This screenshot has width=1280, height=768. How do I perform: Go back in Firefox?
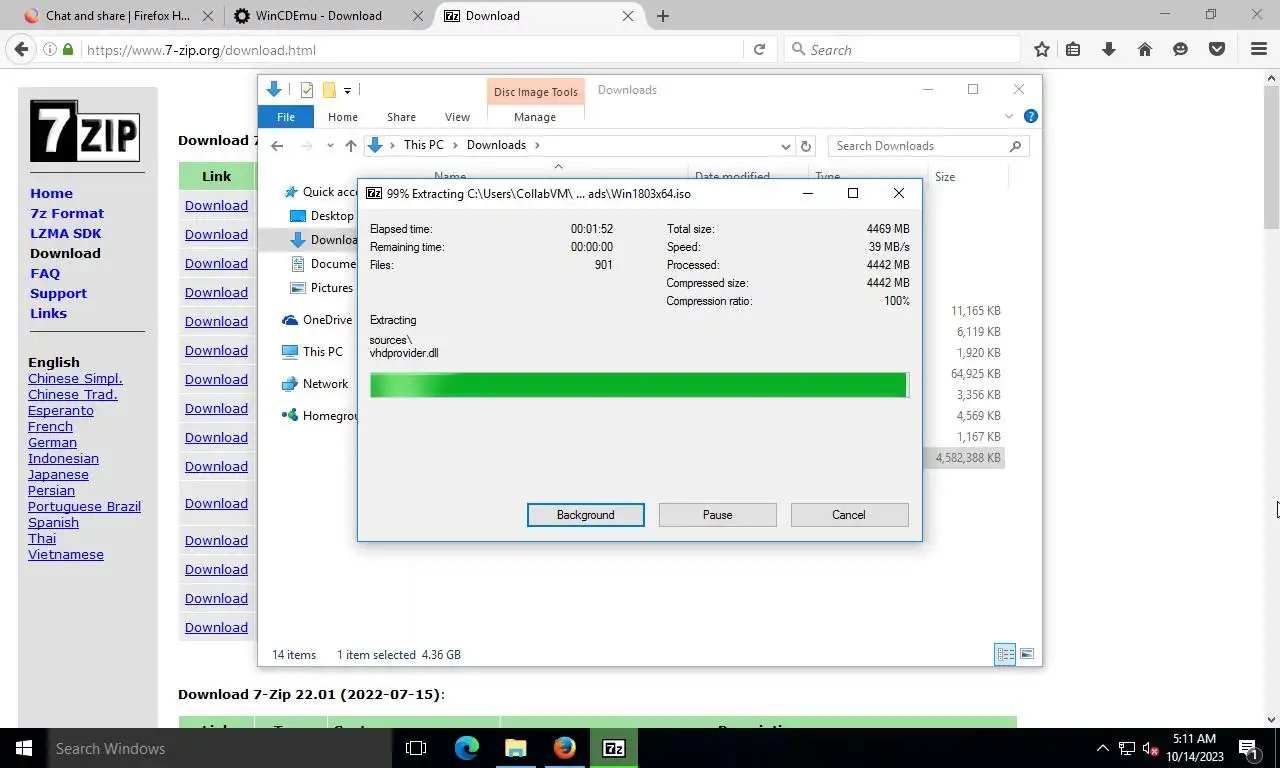click(x=20, y=49)
